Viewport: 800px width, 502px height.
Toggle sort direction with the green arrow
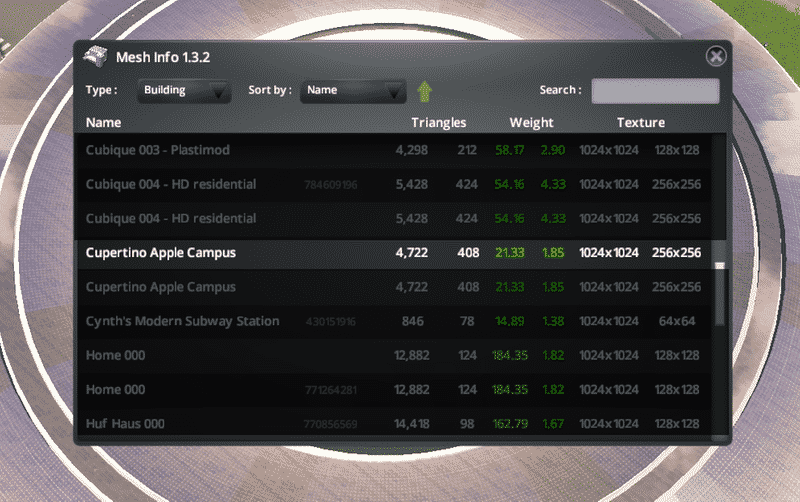(424, 91)
